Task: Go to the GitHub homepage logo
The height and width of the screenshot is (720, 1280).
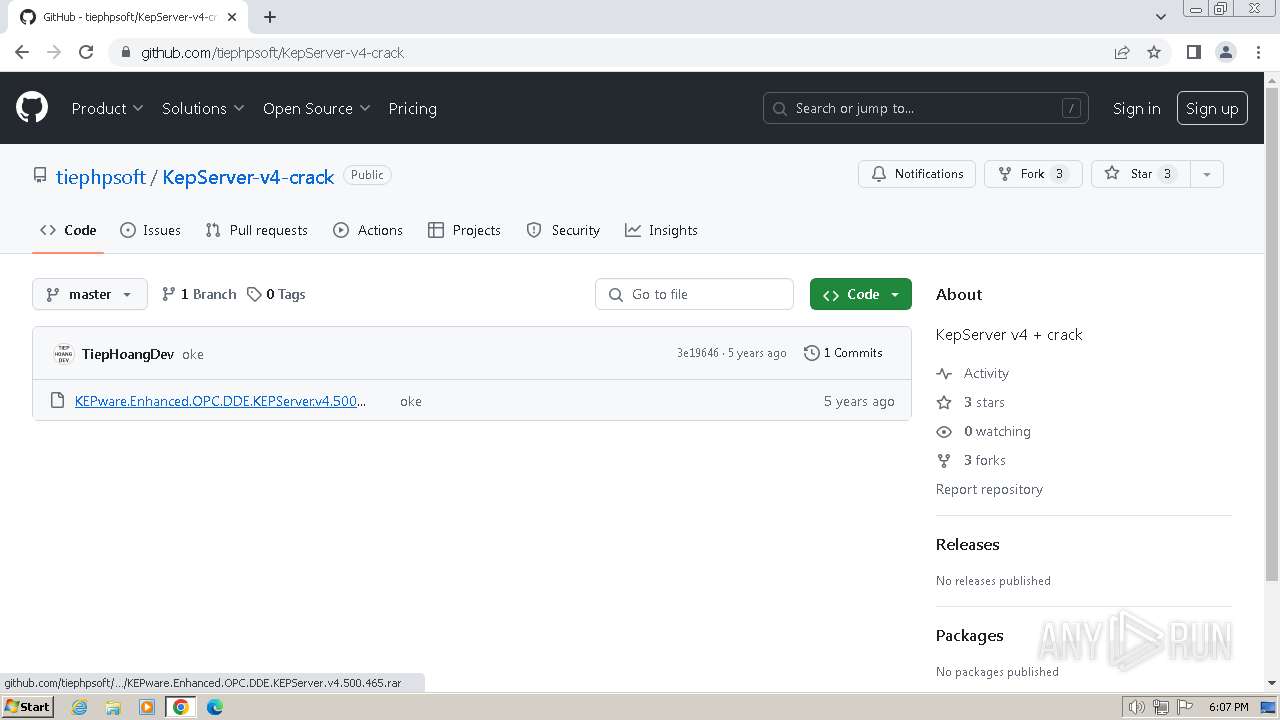Action: pos(32,108)
